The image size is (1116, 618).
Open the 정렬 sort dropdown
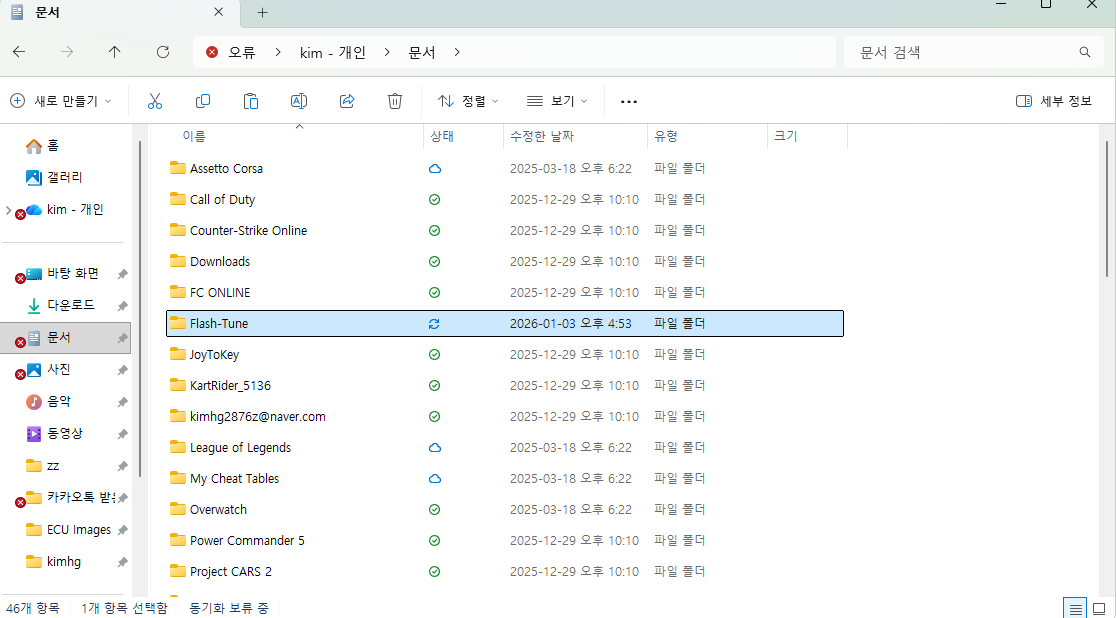[x=467, y=101]
